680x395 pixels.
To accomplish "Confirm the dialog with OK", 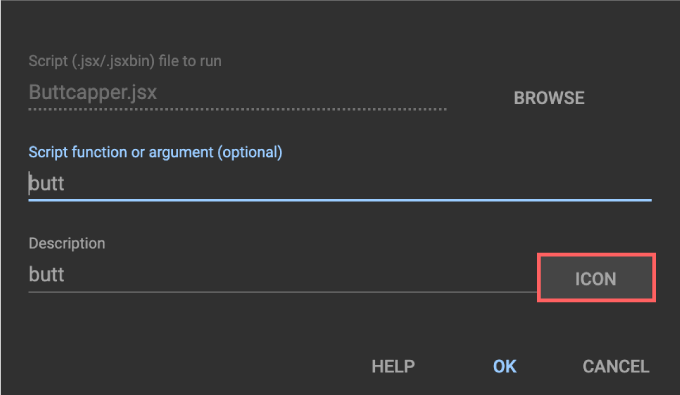I will 505,367.
